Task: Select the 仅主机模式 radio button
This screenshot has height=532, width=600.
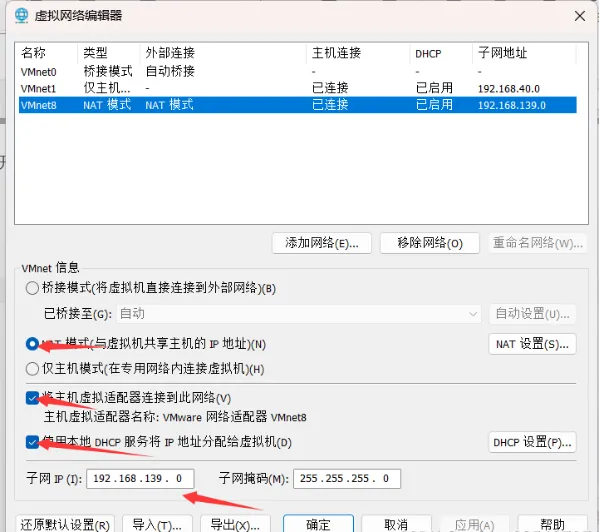Action: (x=32, y=369)
